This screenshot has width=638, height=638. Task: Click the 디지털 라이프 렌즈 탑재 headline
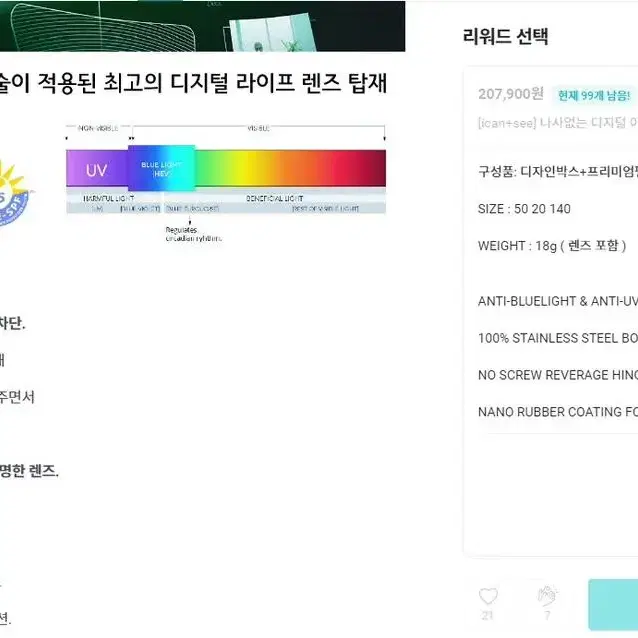click(193, 83)
